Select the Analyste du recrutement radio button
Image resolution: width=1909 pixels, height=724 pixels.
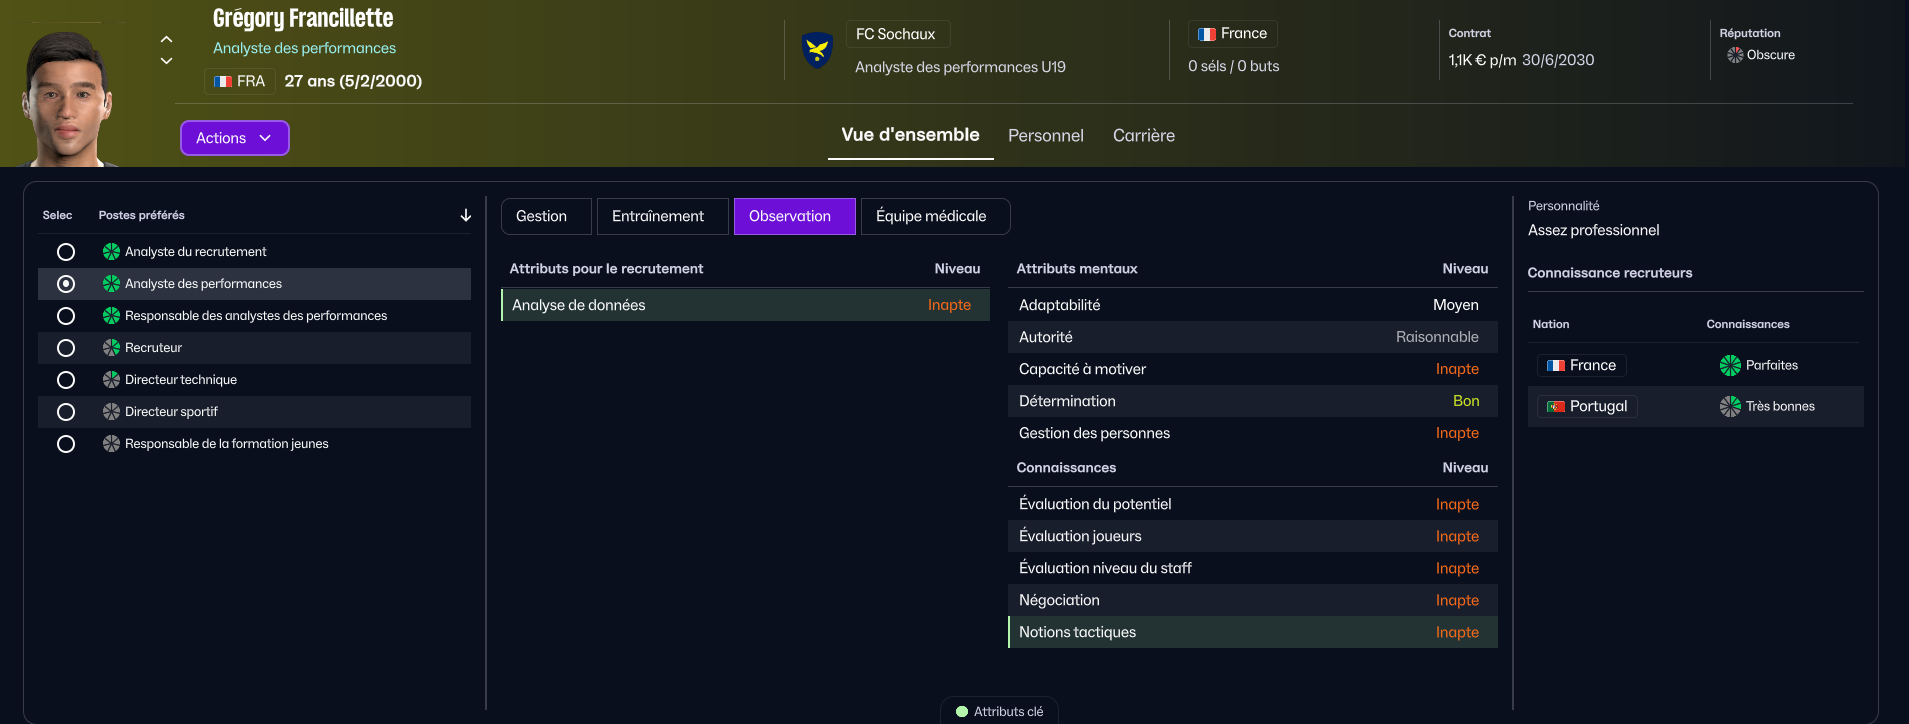[66, 252]
